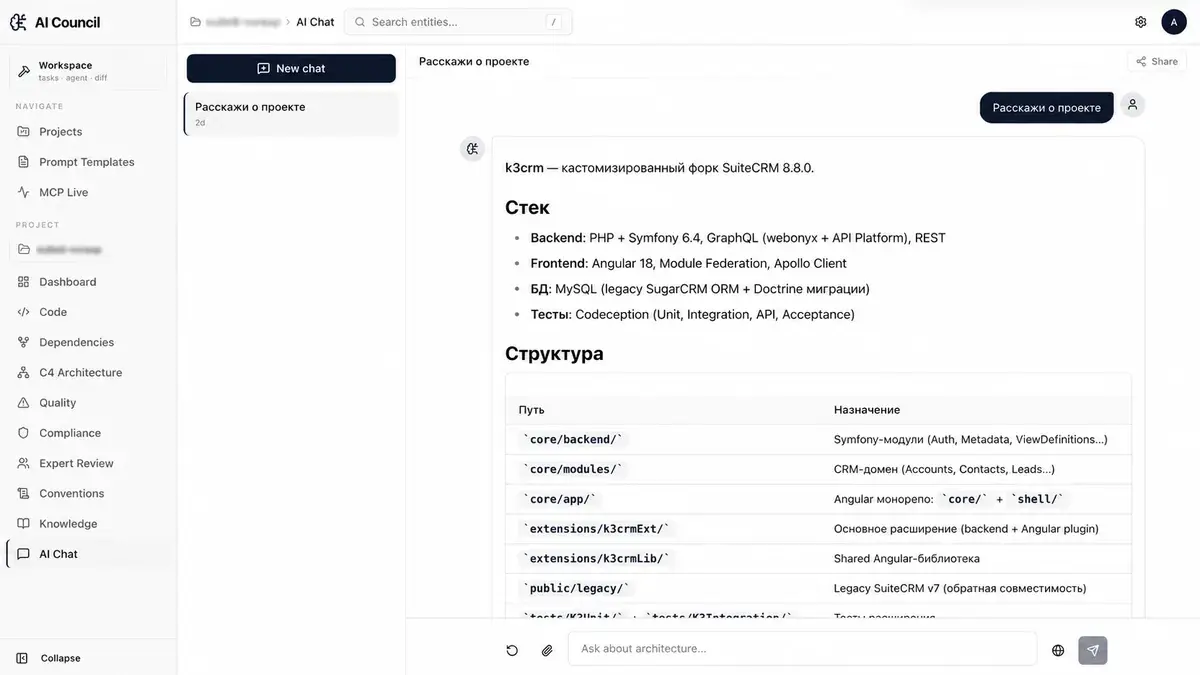The height and width of the screenshot is (675, 1200).
Task: Open Projects folder icon in sidebar
Action: [24, 132]
